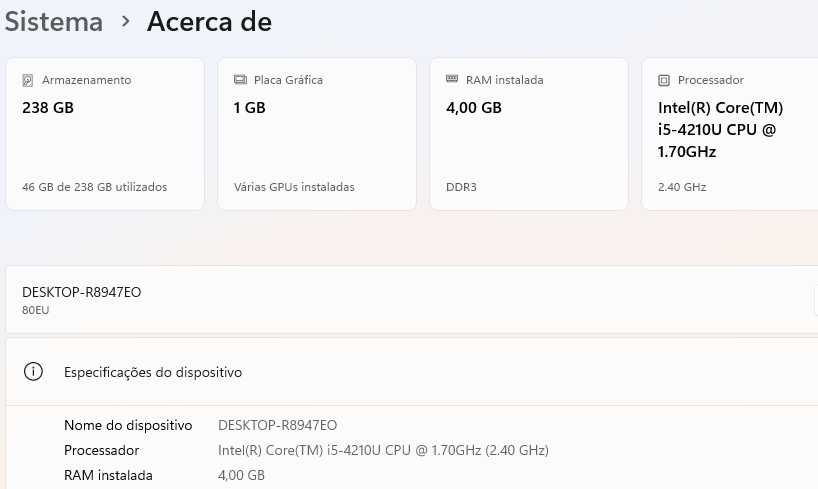Viewport: 818px width, 489px height.
Task: Click the 'Várias GPUs instaladas' text
Action: [294, 187]
